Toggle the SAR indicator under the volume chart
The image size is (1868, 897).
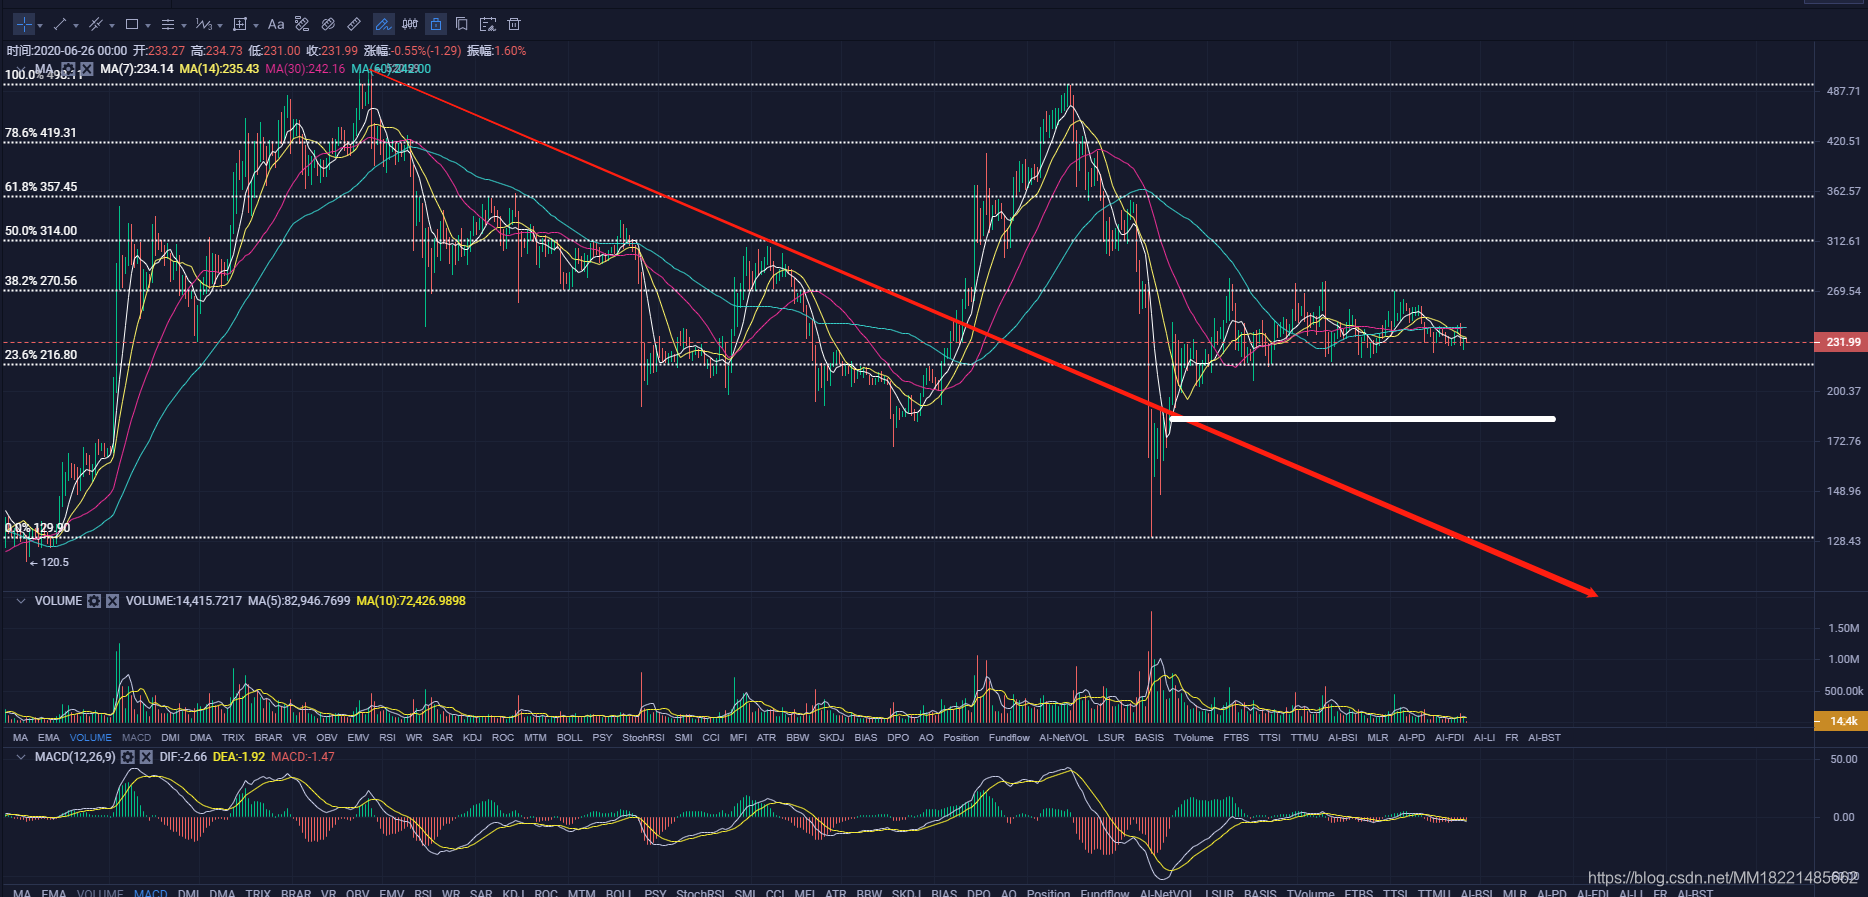click(x=442, y=738)
